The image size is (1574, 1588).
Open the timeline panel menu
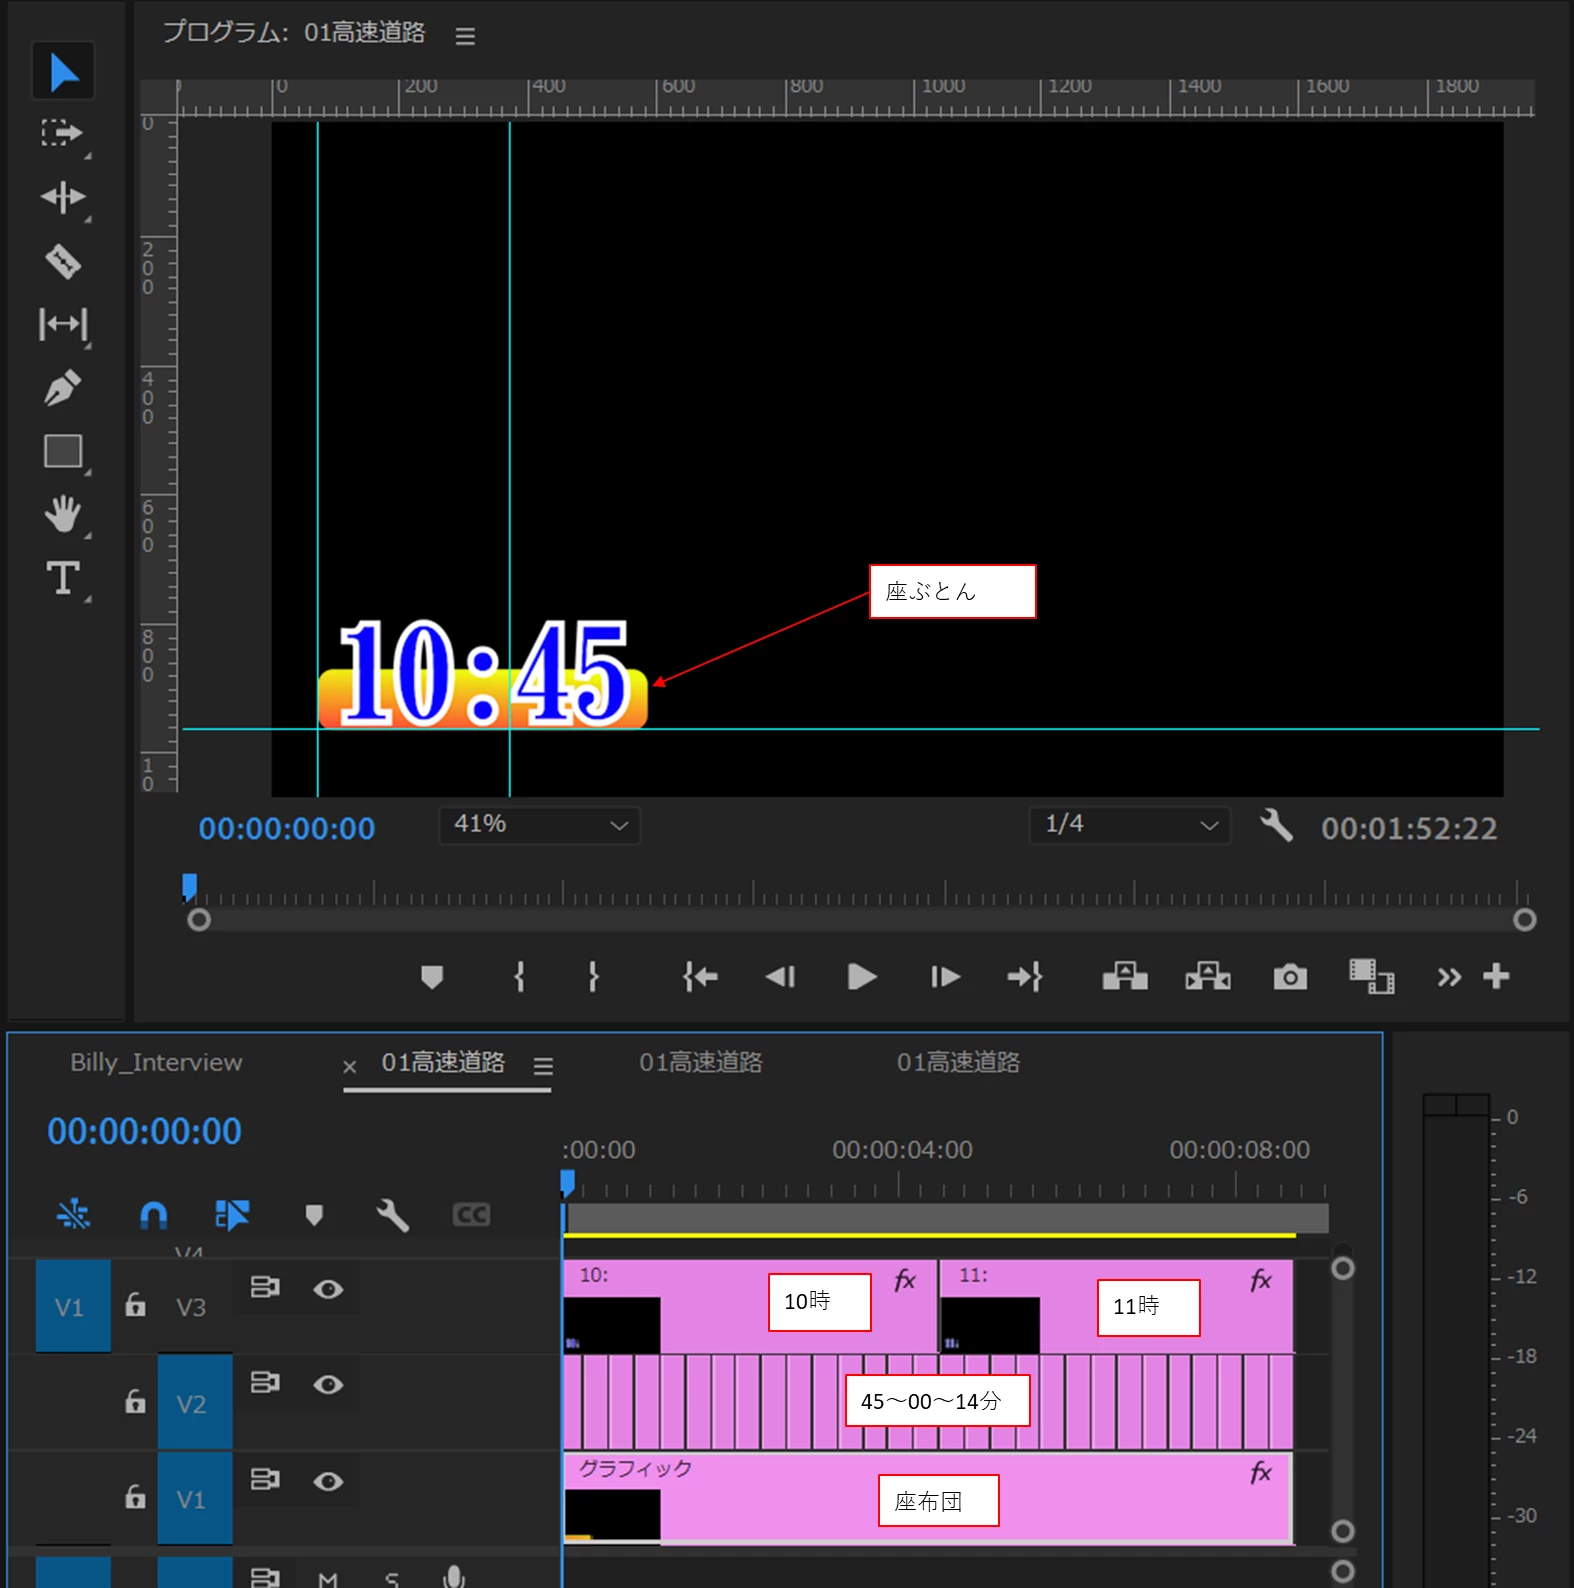pos(543,1066)
